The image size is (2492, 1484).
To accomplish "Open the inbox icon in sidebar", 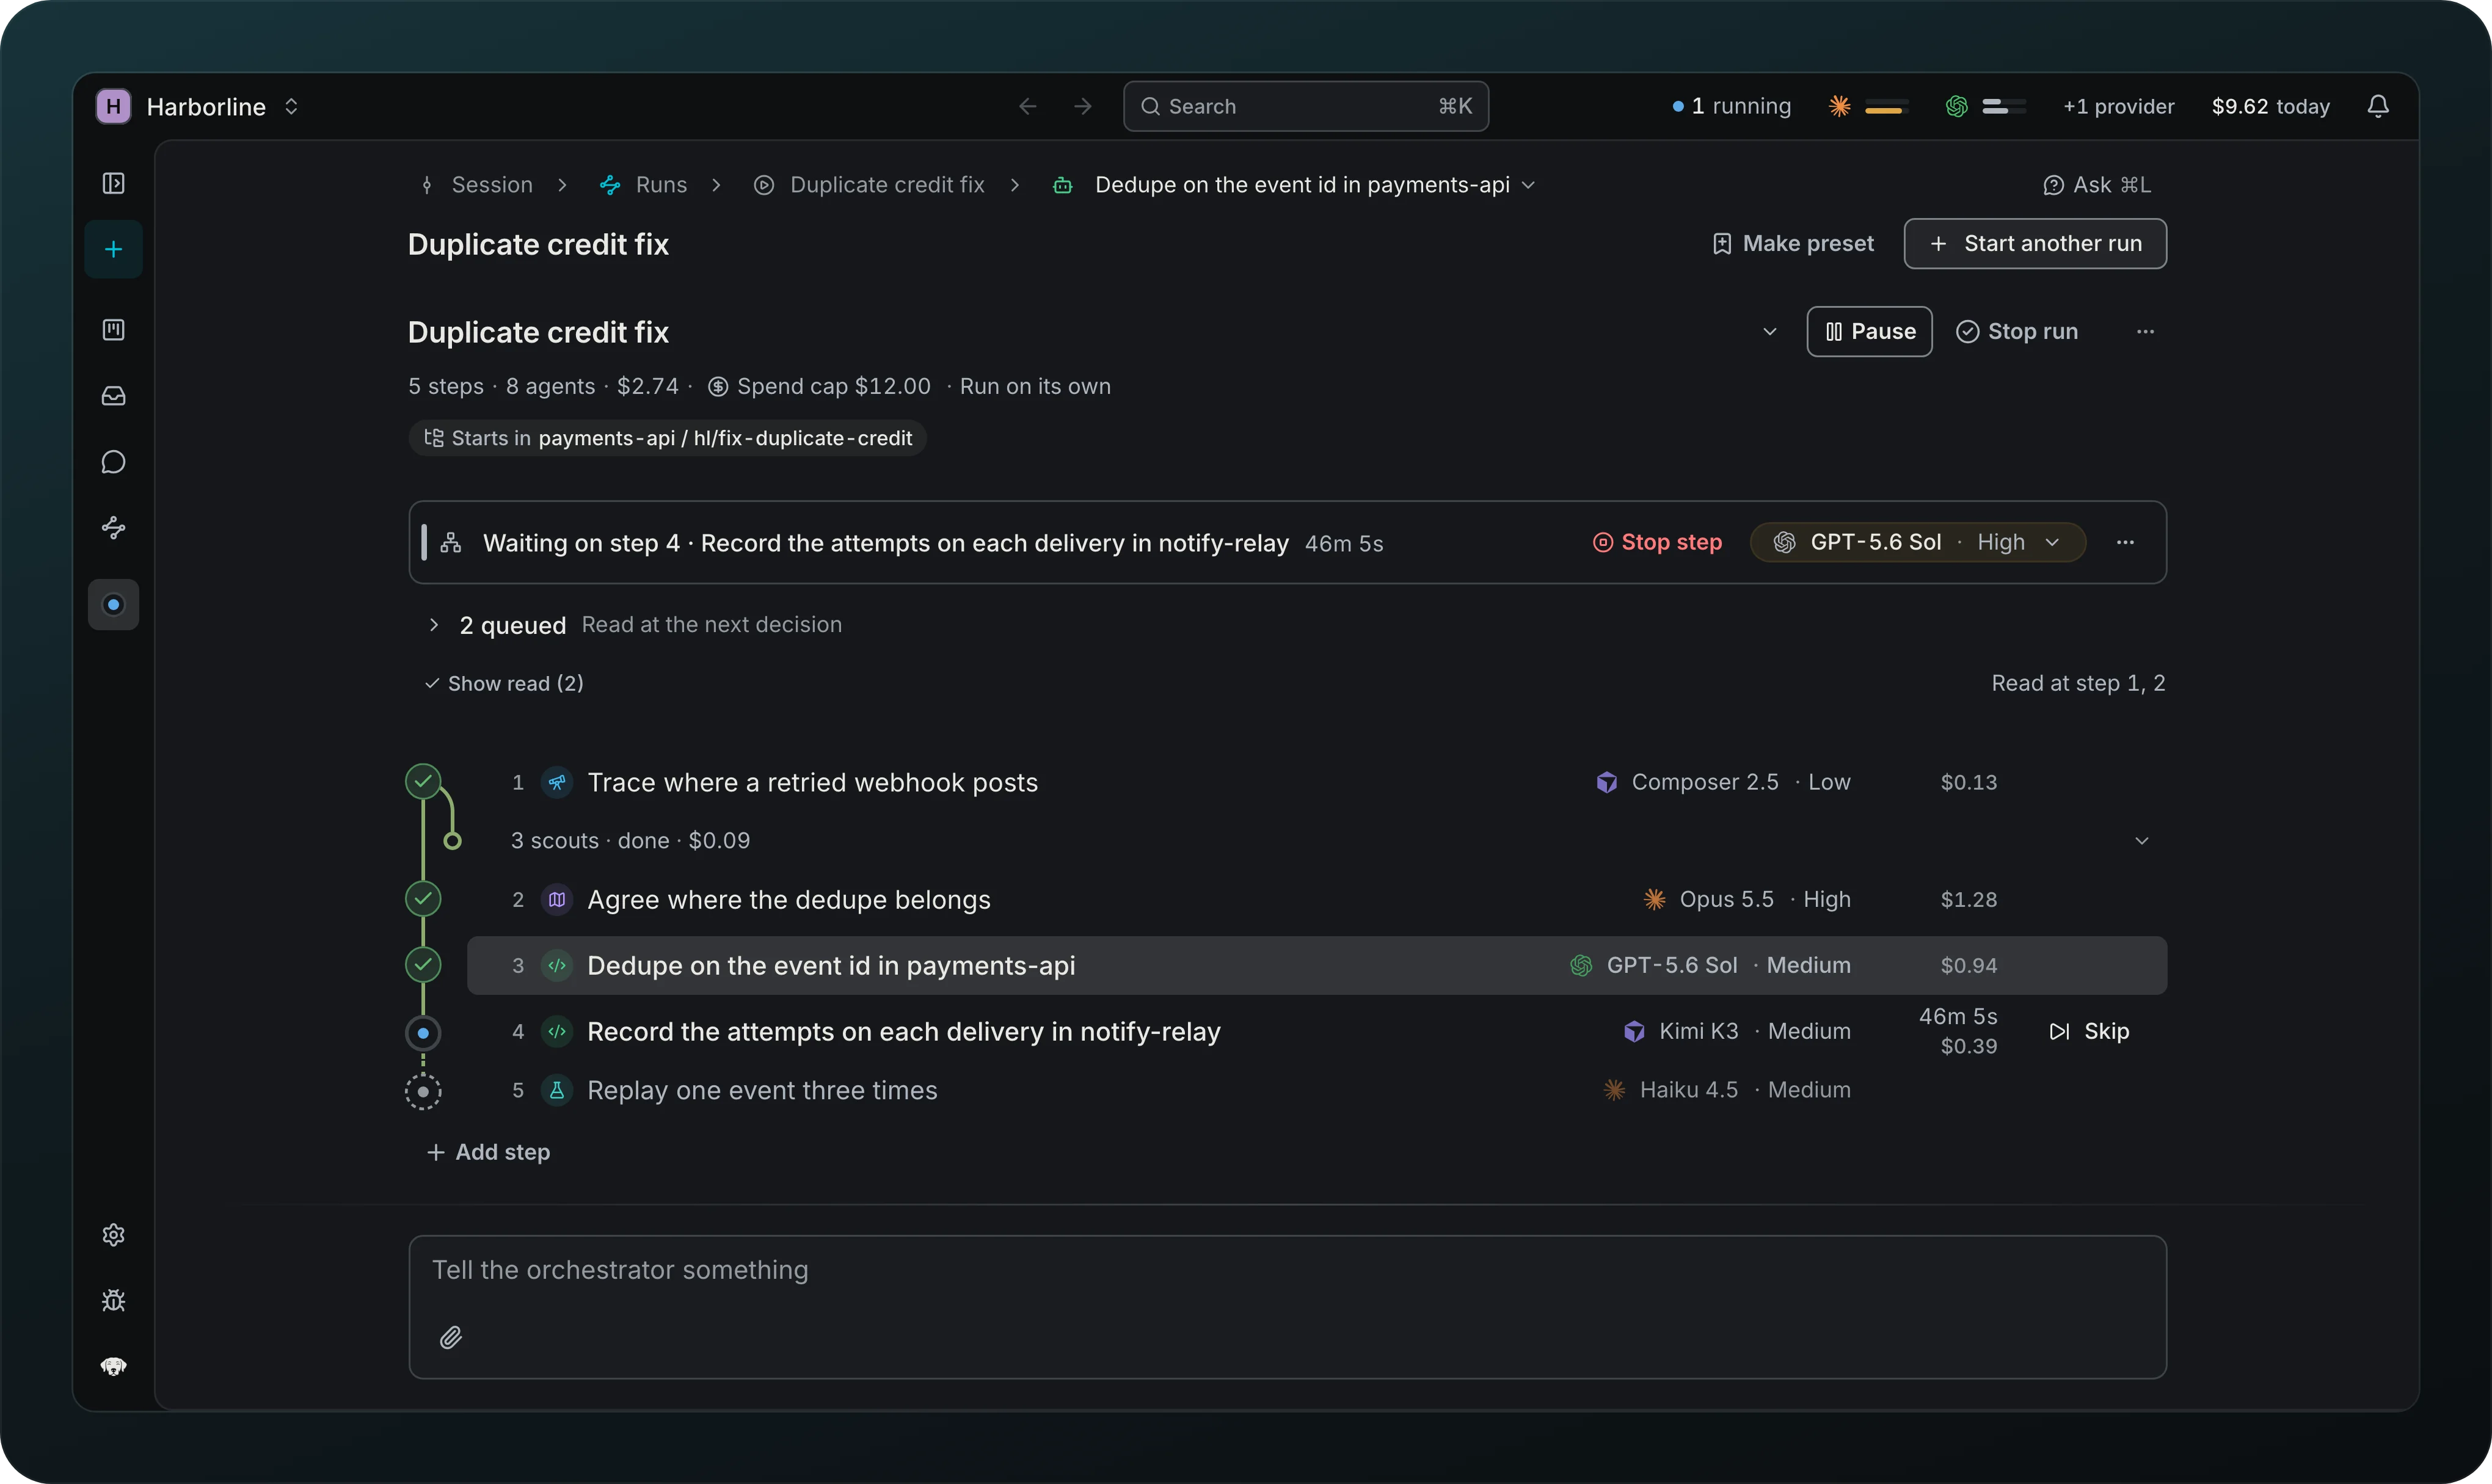I will (113, 396).
